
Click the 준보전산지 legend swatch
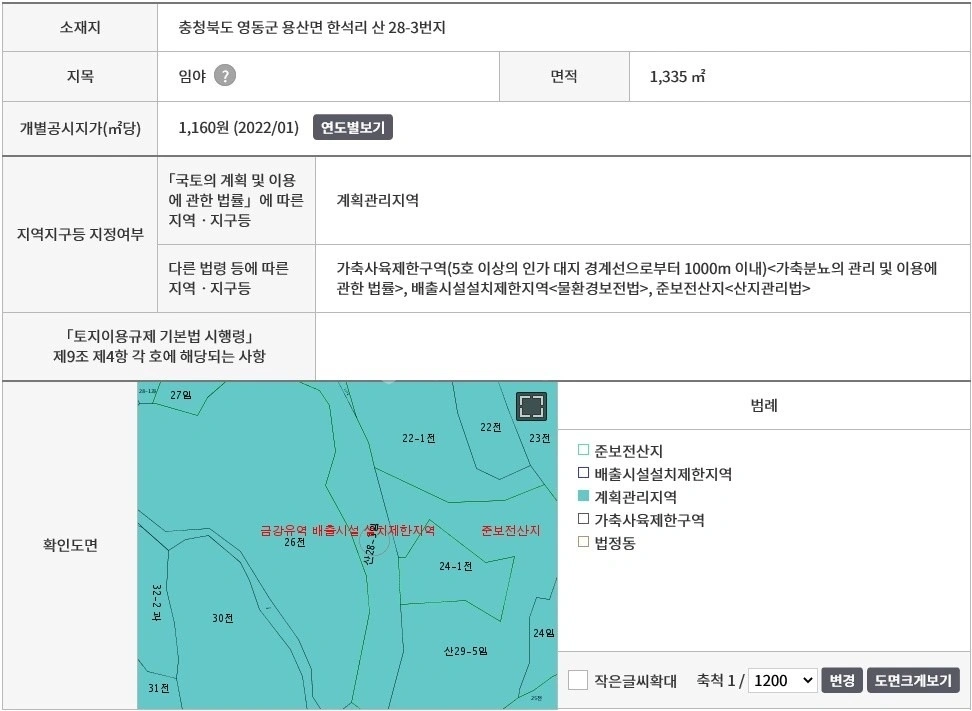point(583,450)
